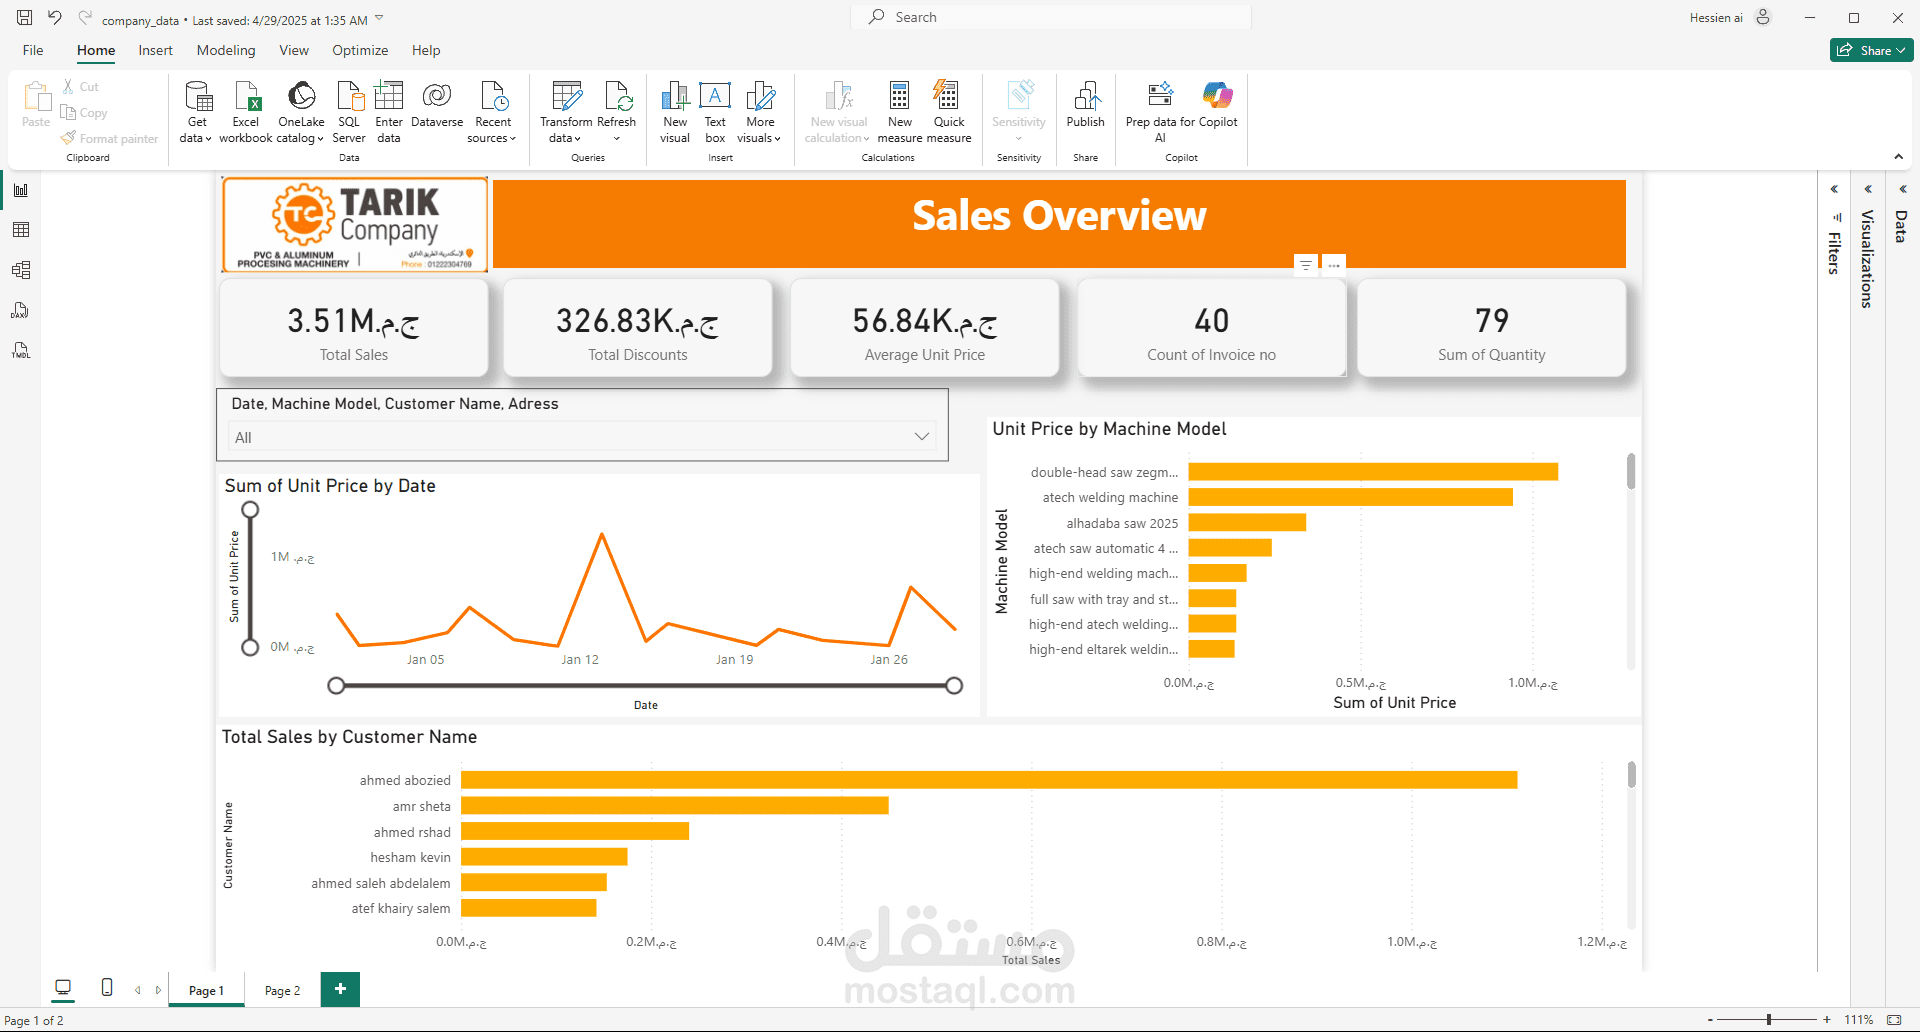Open the DAX query view

pyautogui.click(x=20, y=310)
